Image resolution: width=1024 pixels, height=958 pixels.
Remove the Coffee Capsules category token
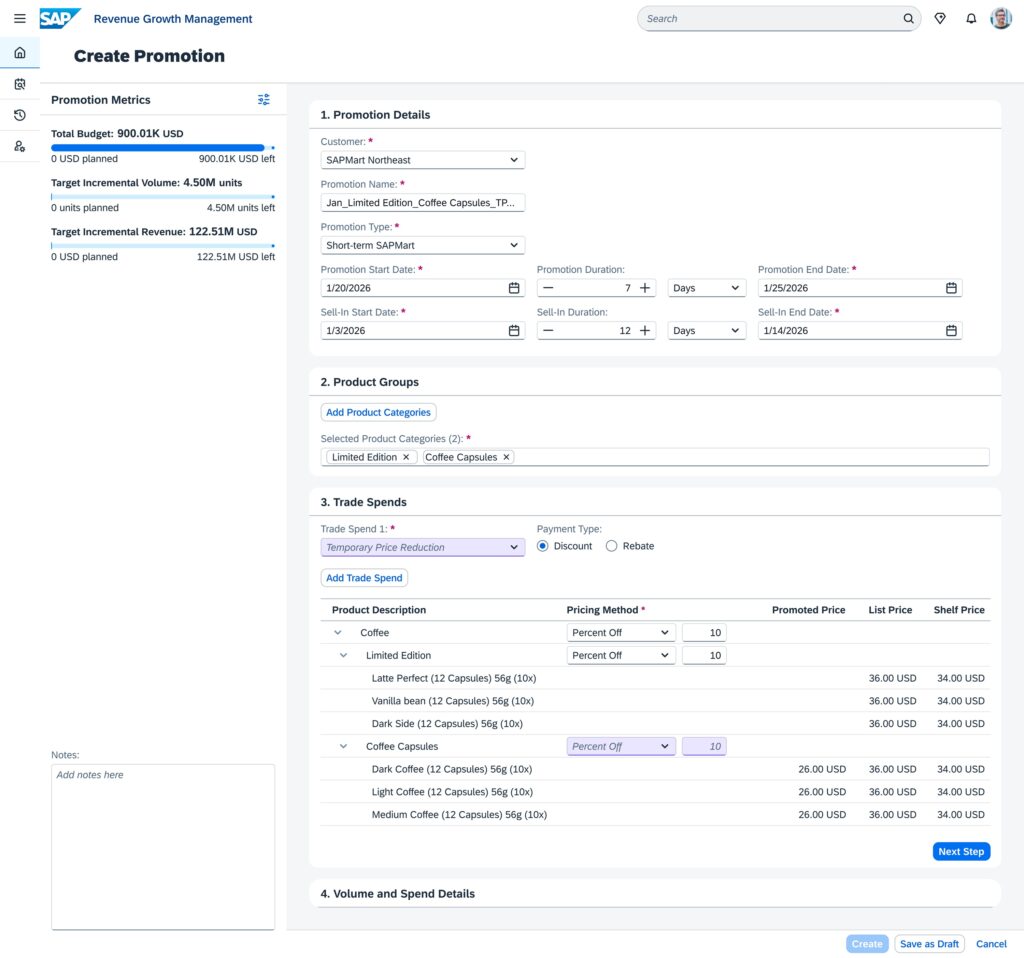pyautogui.click(x=506, y=457)
